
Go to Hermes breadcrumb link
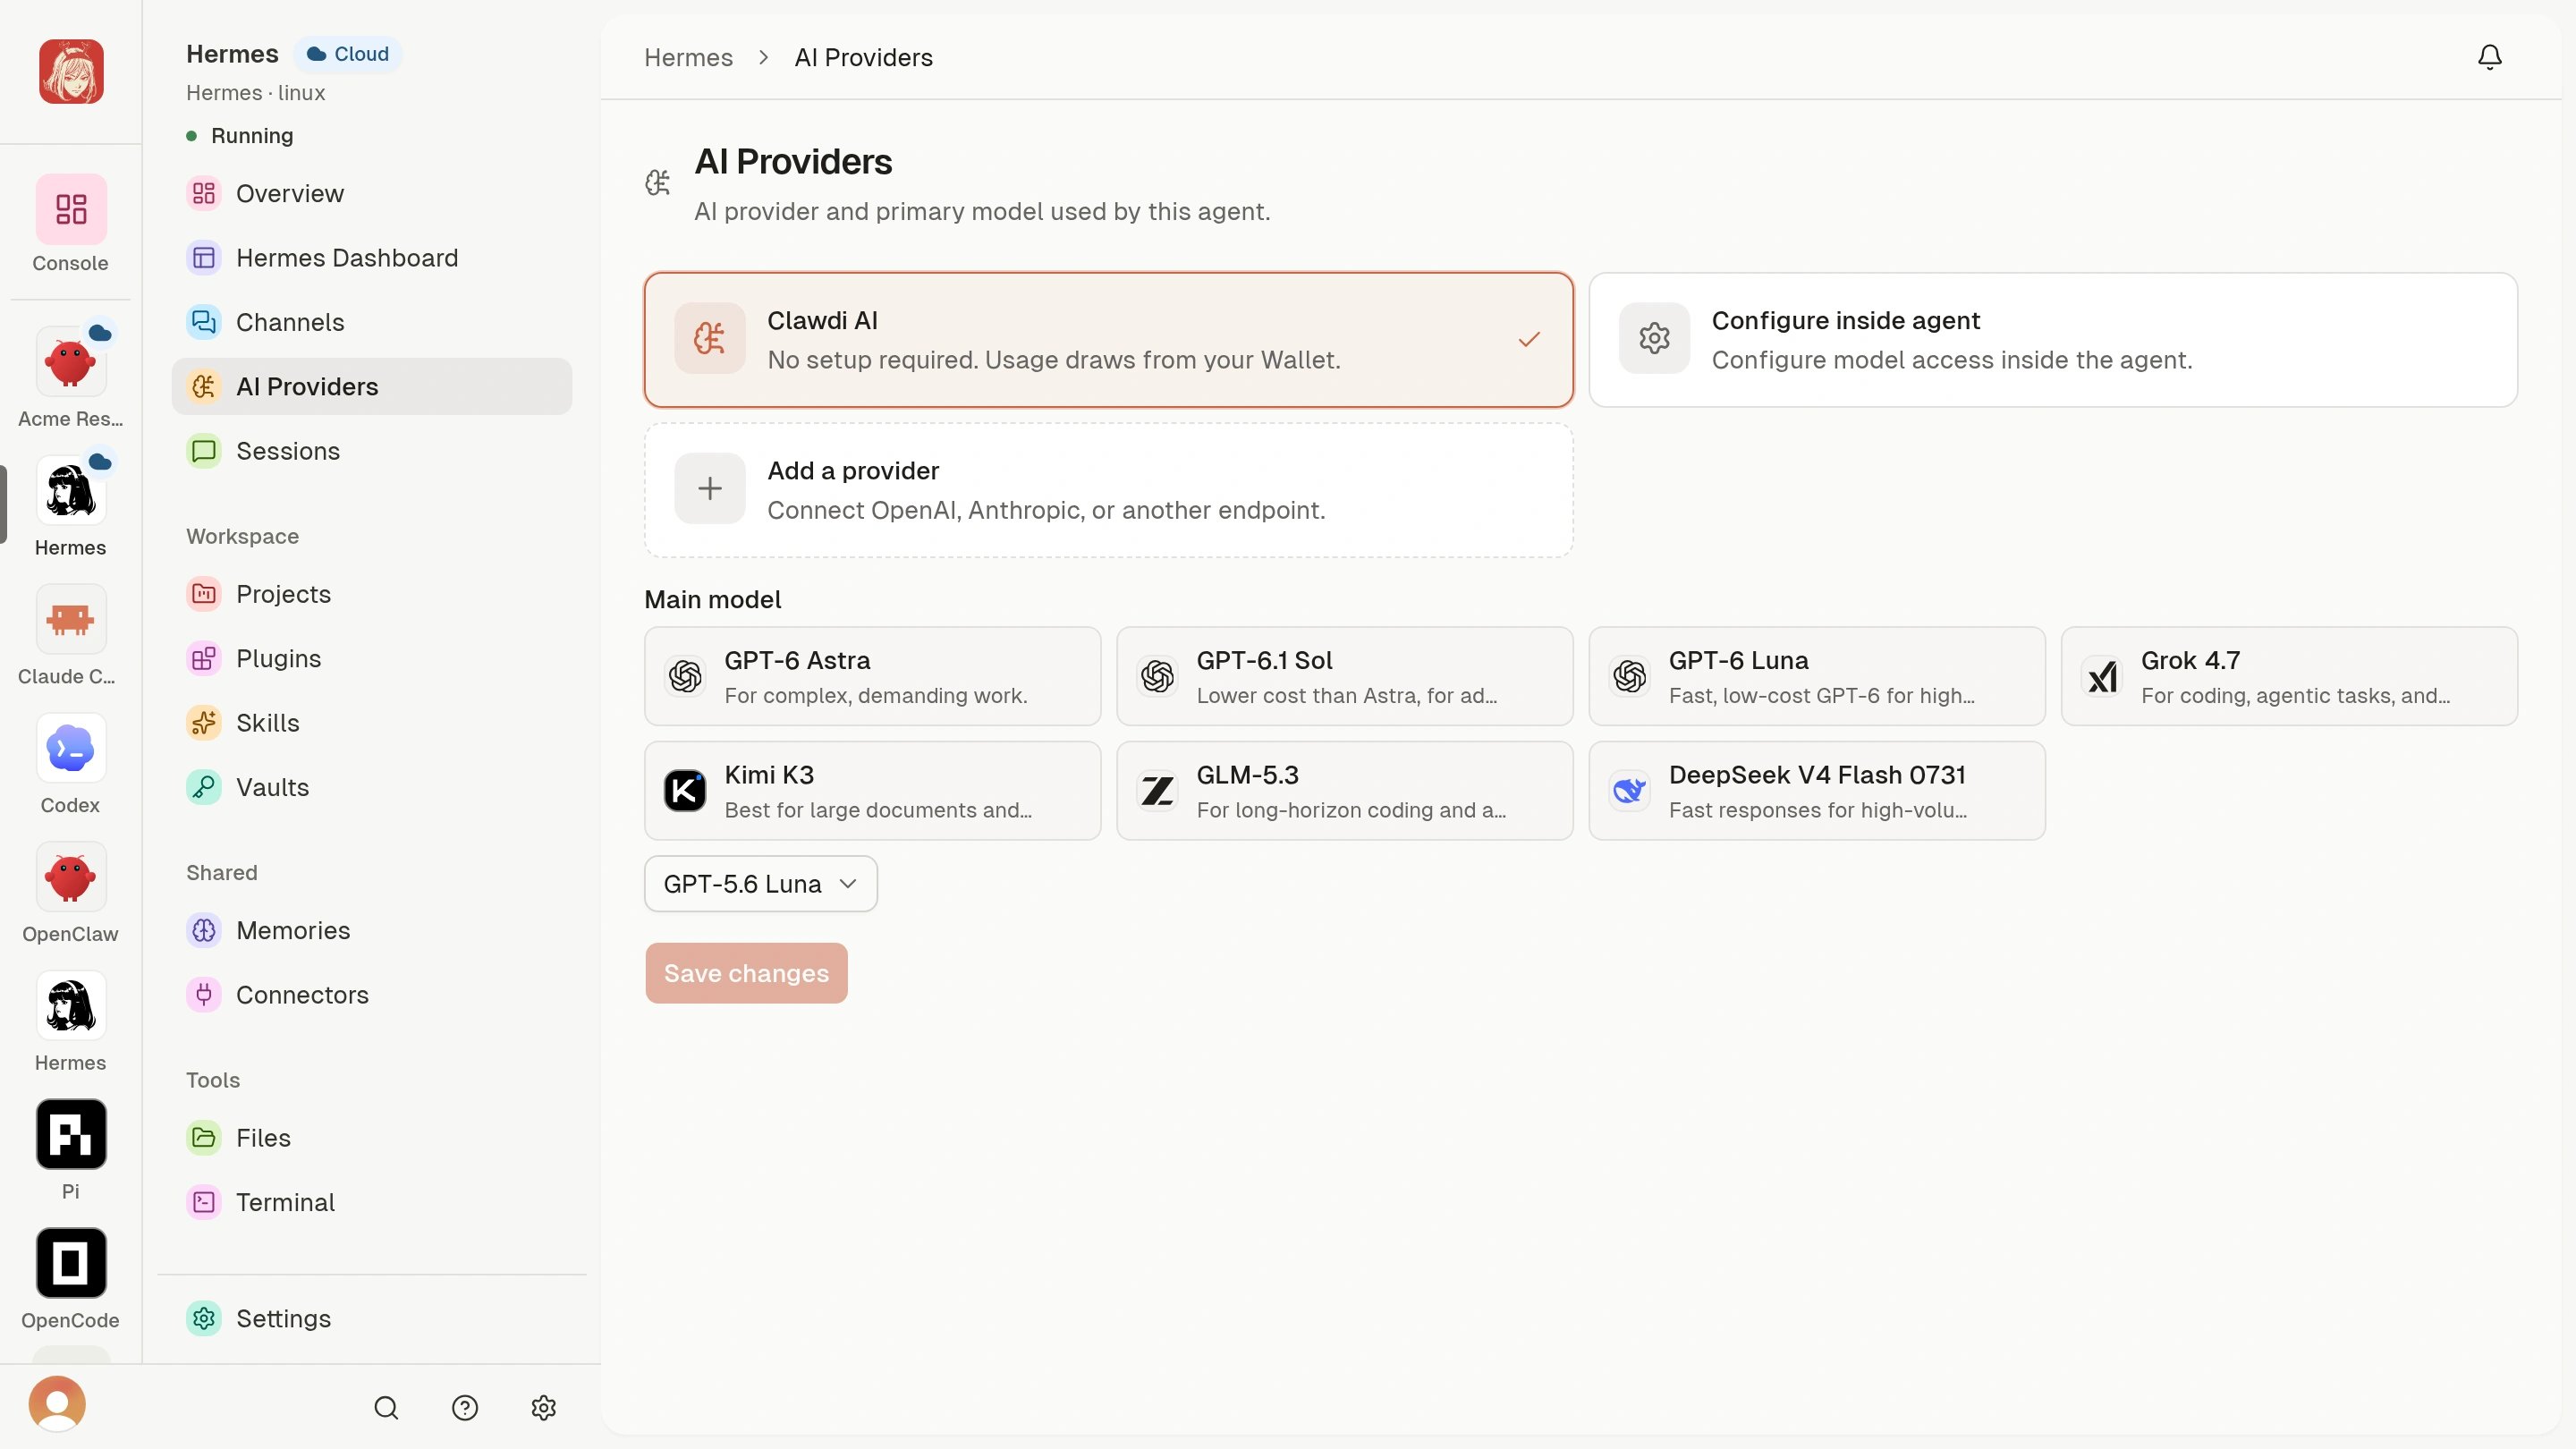click(688, 58)
